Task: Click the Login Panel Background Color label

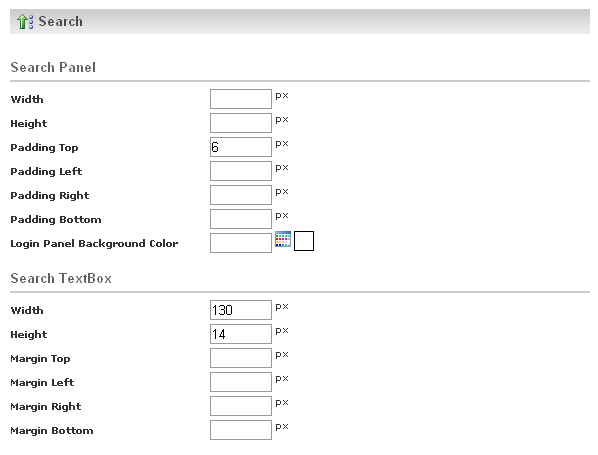Action: coord(94,244)
